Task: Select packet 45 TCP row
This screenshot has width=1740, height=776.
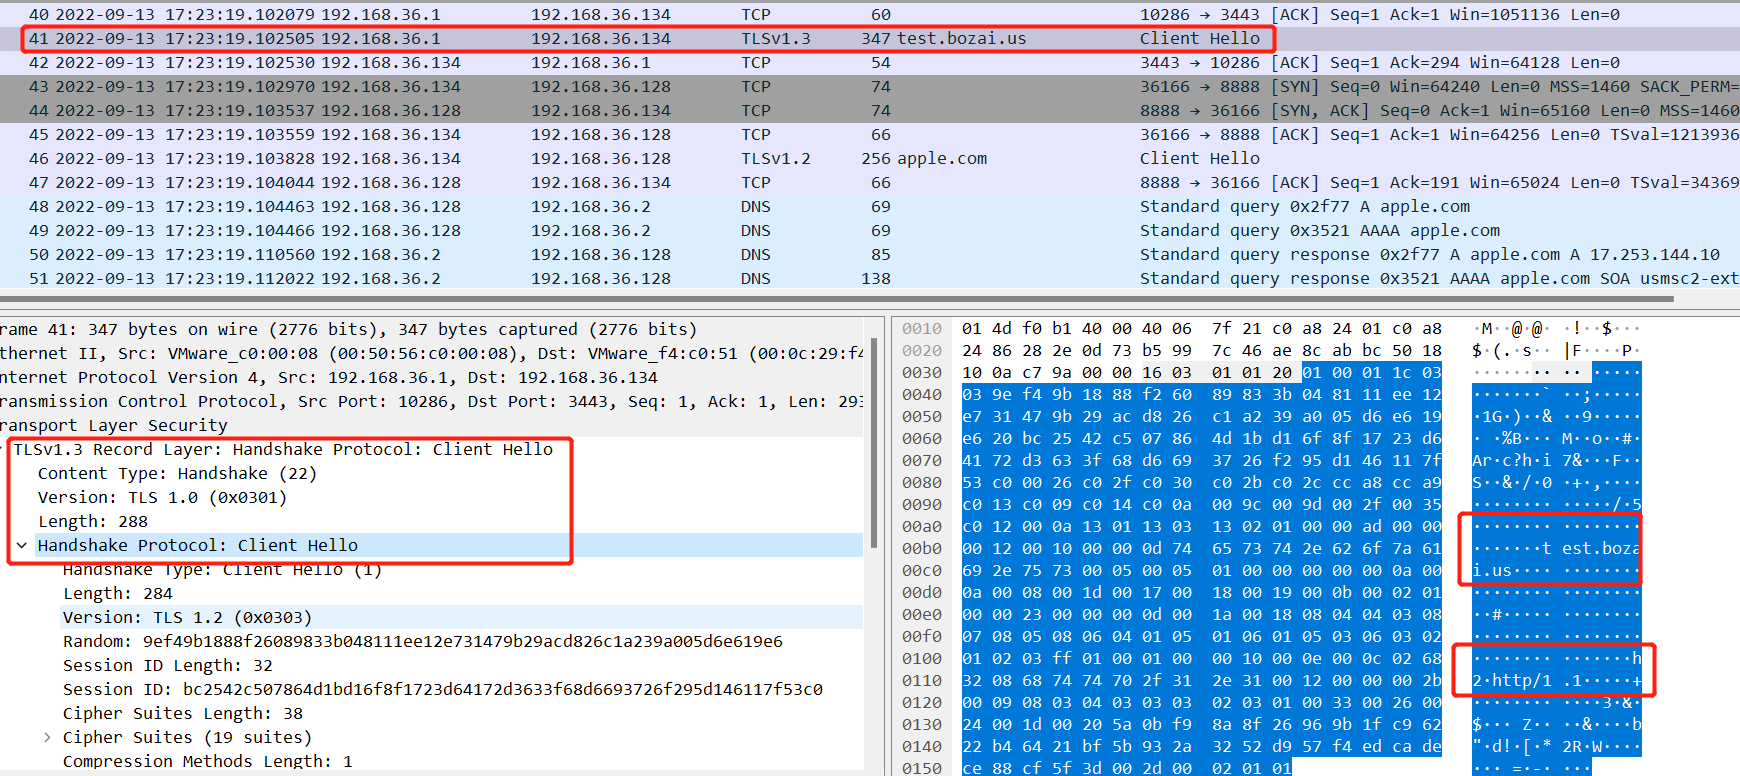Action: coord(870,134)
